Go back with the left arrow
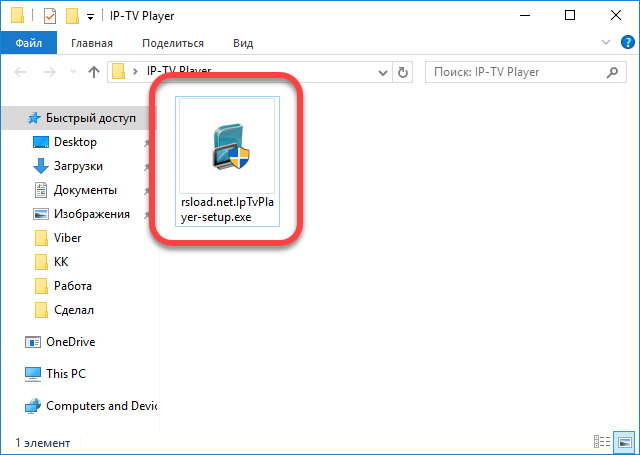 (x=20, y=72)
